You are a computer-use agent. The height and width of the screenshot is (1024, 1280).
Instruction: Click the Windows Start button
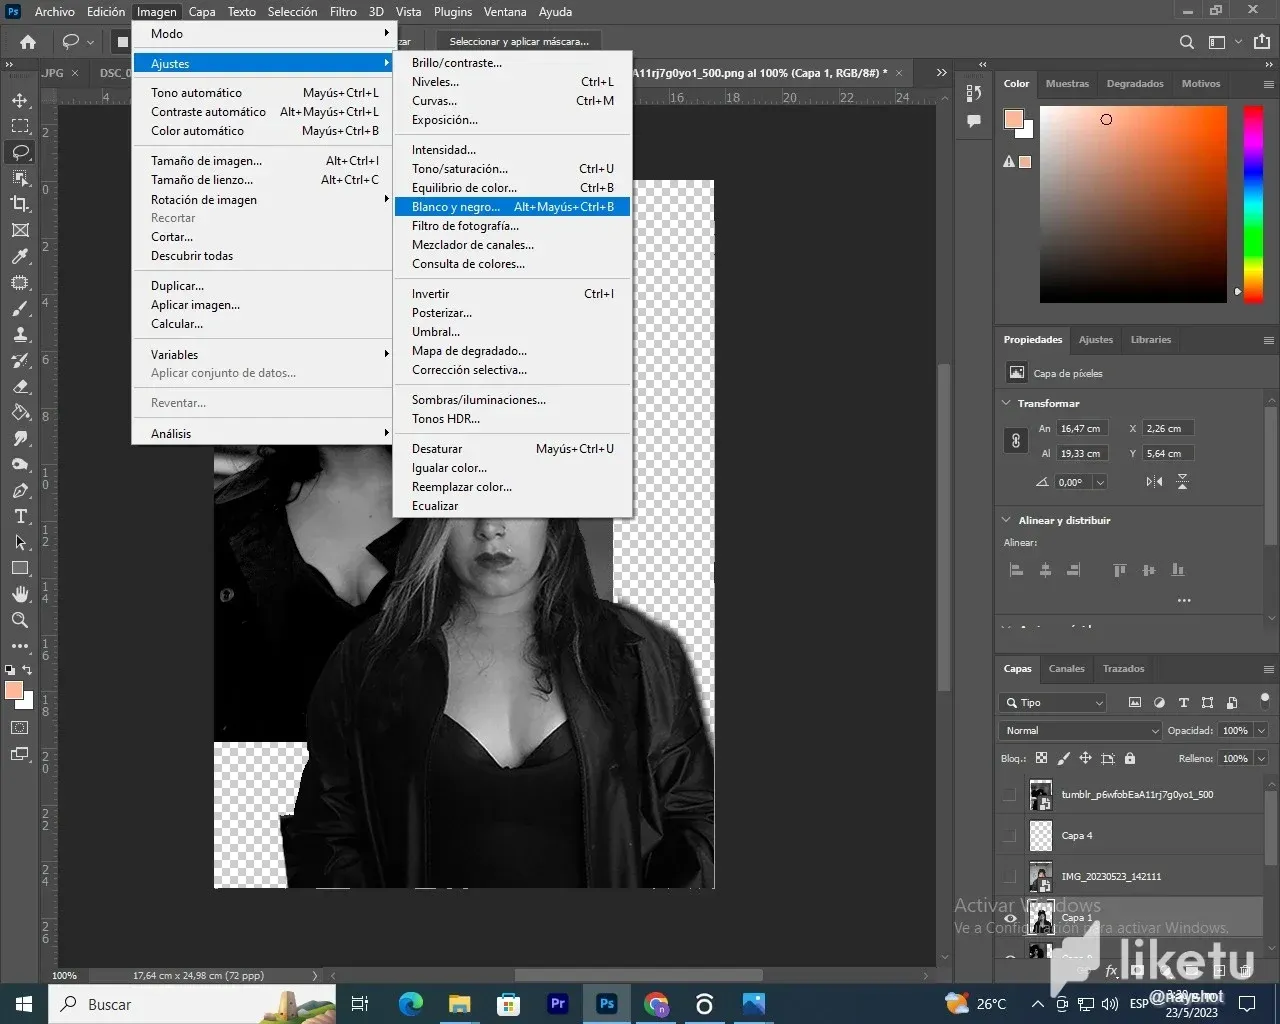(x=24, y=1004)
